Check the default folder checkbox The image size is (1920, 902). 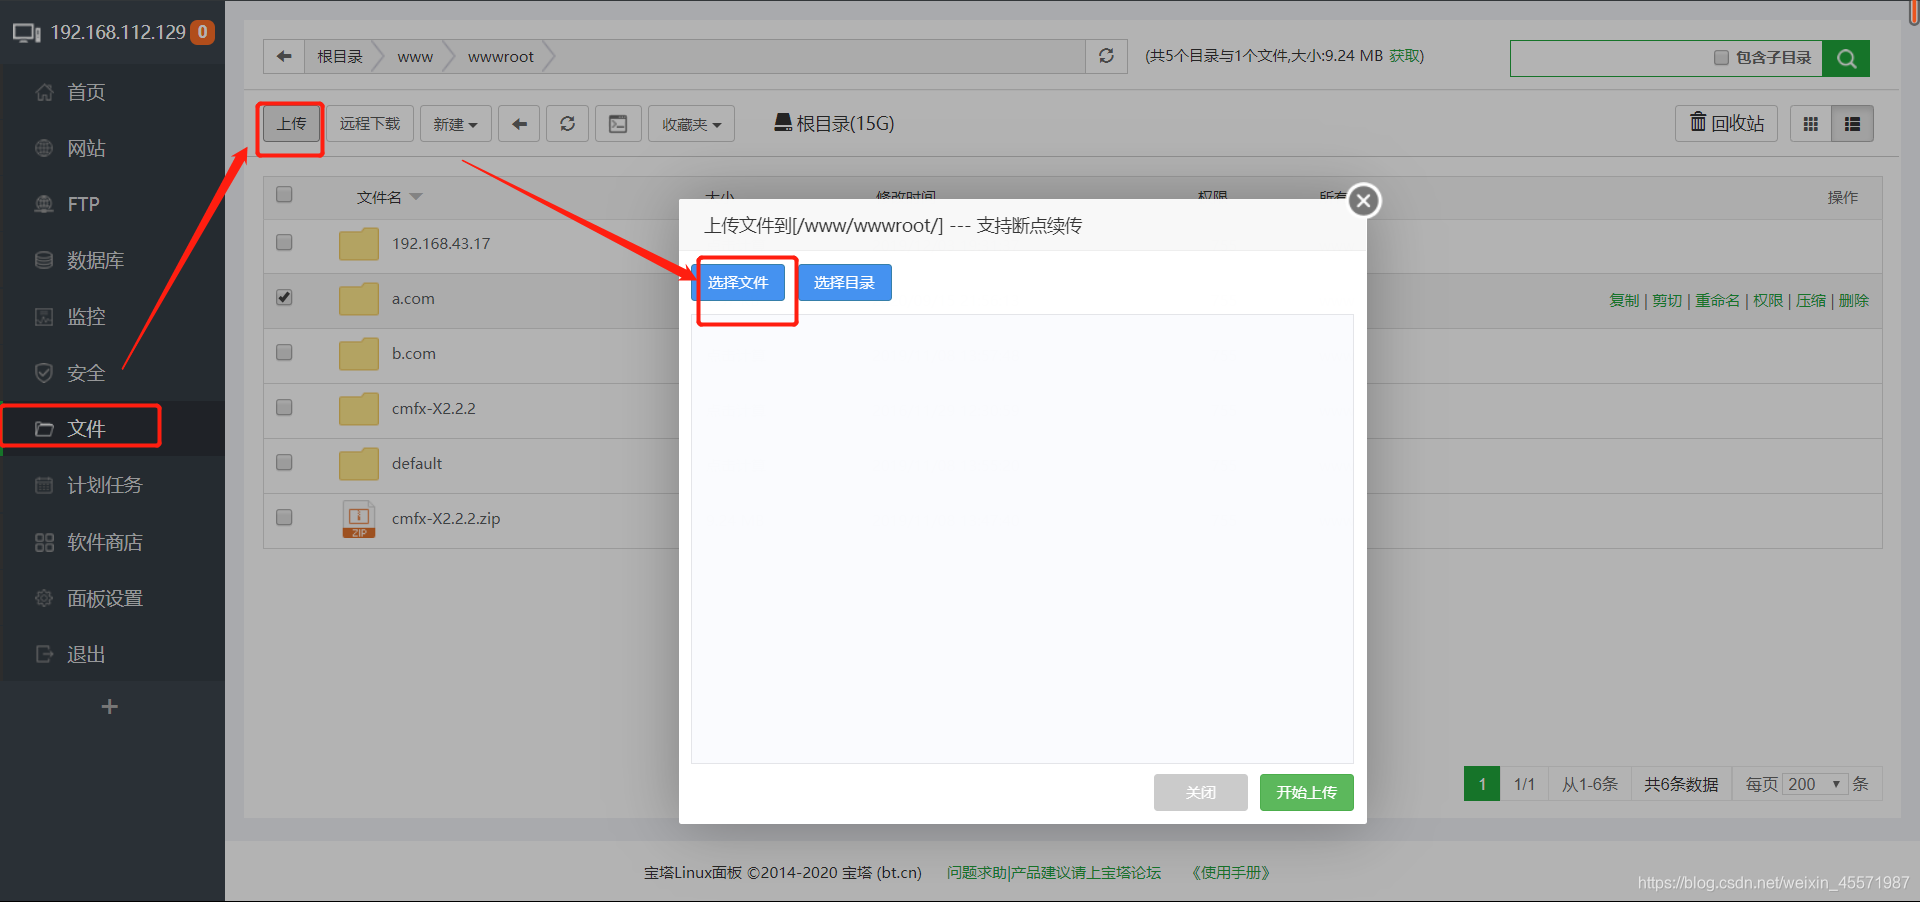pyautogui.click(x=284, y=462)
